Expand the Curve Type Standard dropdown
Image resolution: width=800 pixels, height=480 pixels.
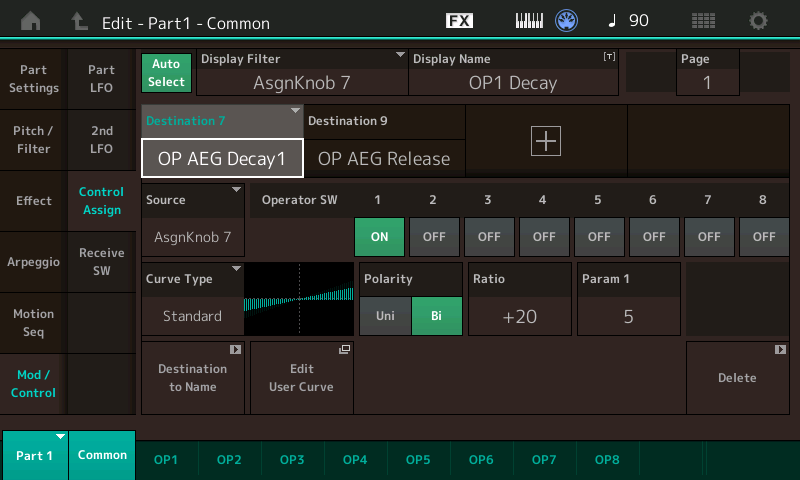(192, 299)
